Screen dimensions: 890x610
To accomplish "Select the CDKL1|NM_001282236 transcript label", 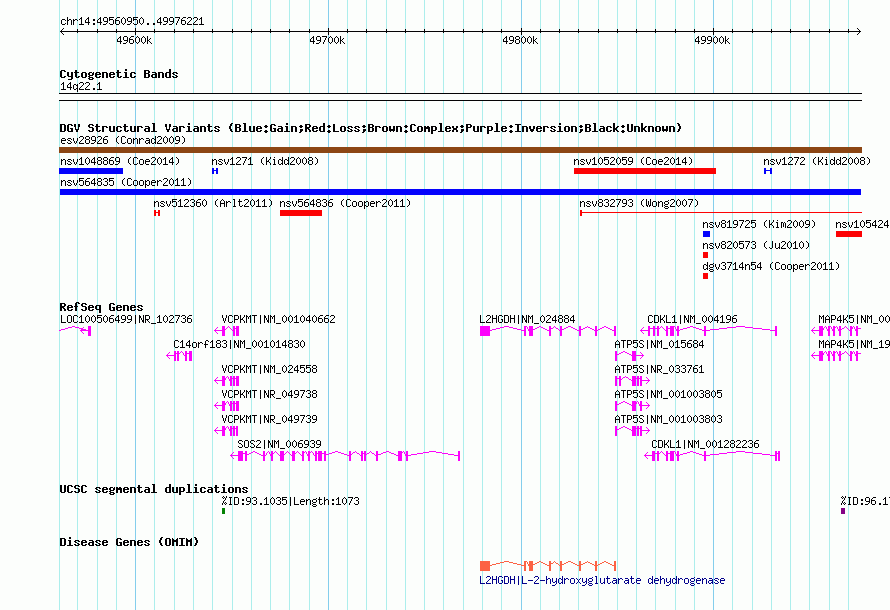I will pos(705,444).
